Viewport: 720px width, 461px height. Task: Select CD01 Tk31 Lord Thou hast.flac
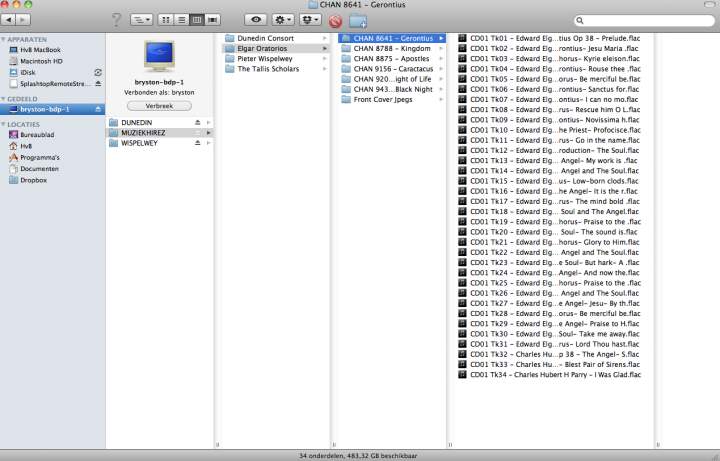click(x=554, y=344)
